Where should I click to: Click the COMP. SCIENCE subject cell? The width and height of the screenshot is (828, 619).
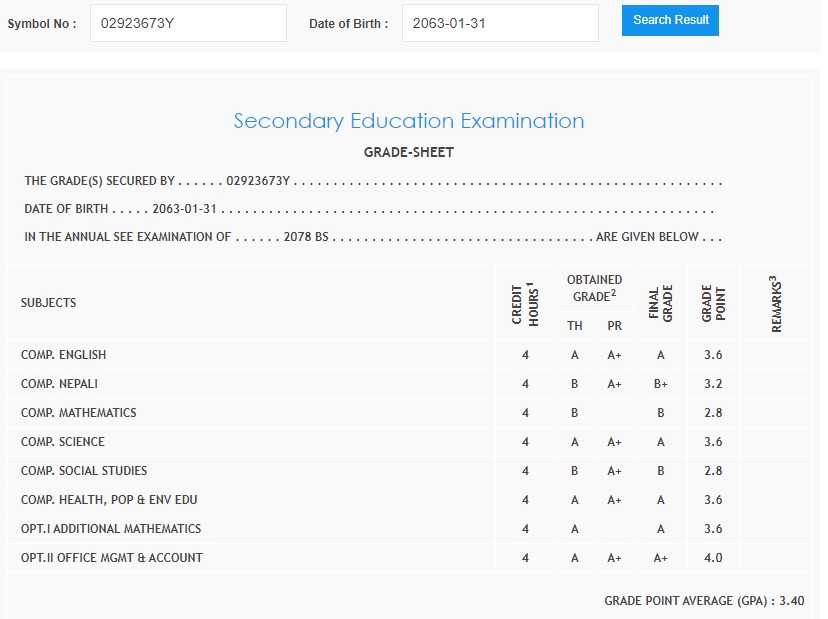(63, 442)
